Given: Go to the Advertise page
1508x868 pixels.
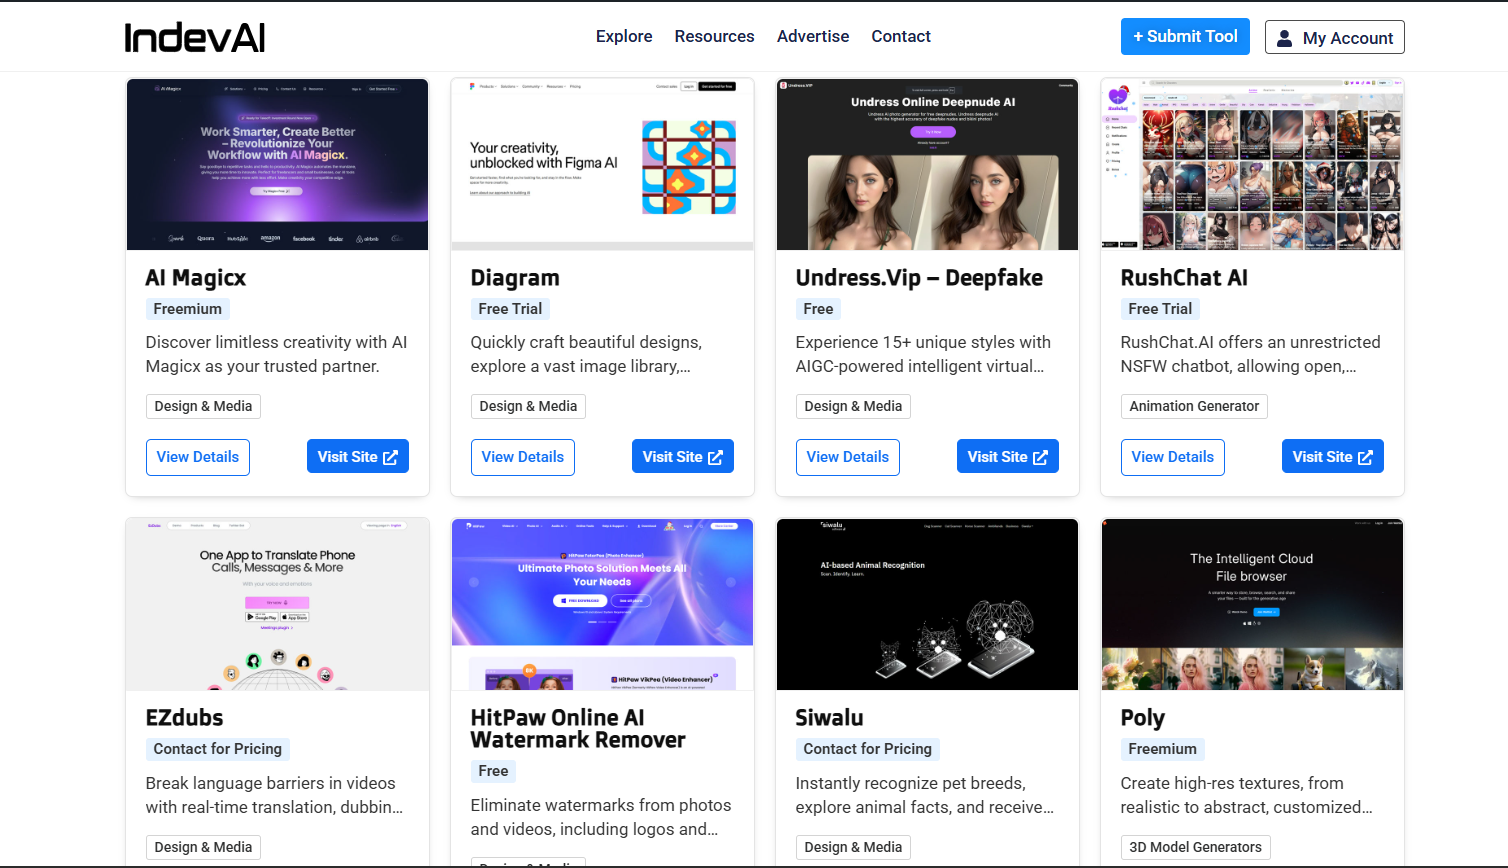Looking at the screenshot, I should [813, 36].
